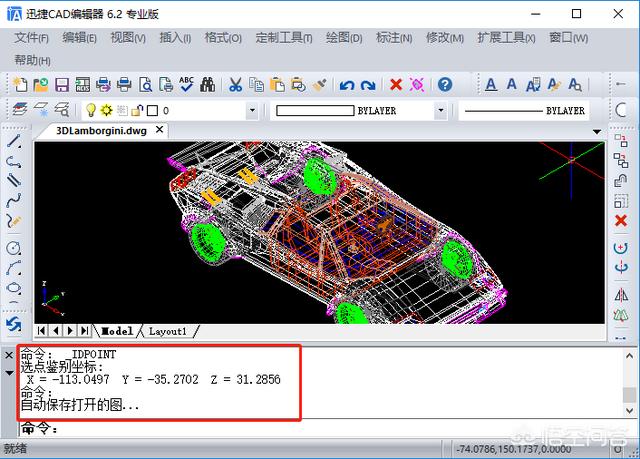Click the Save file icon
Viewport: 640px width, 459px height.
click(x=62, y=85)
